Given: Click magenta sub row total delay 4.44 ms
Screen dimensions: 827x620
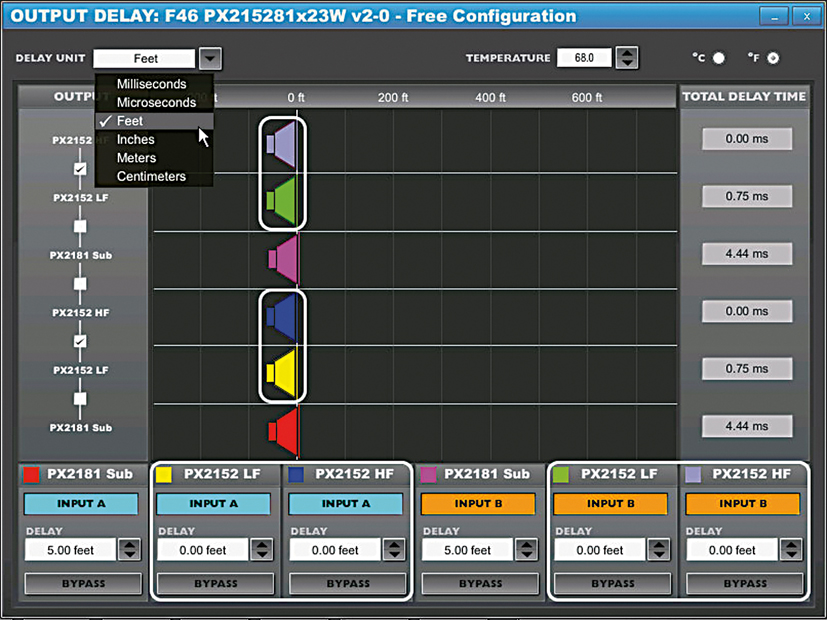Looking at the screenshot, I should click(747, 254).
